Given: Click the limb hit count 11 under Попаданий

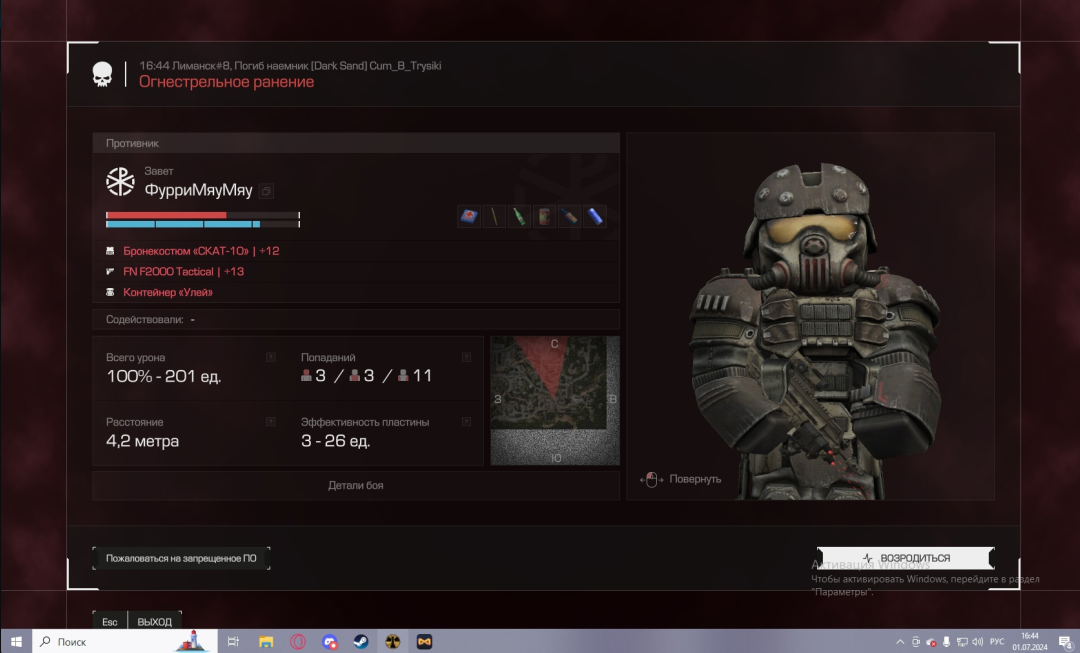Looking at the screenshot, I should [x=415, y=375].
